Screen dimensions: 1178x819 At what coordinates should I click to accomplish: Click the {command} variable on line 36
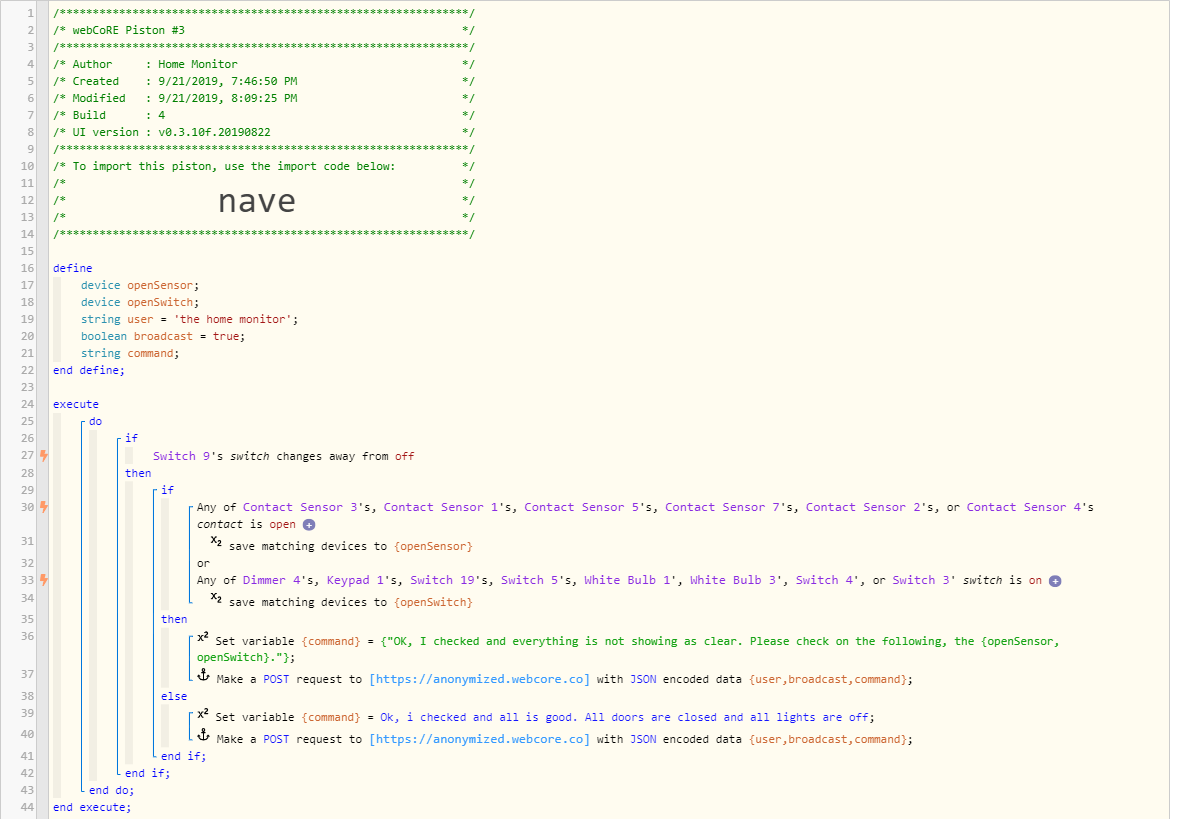pos(331,642)
